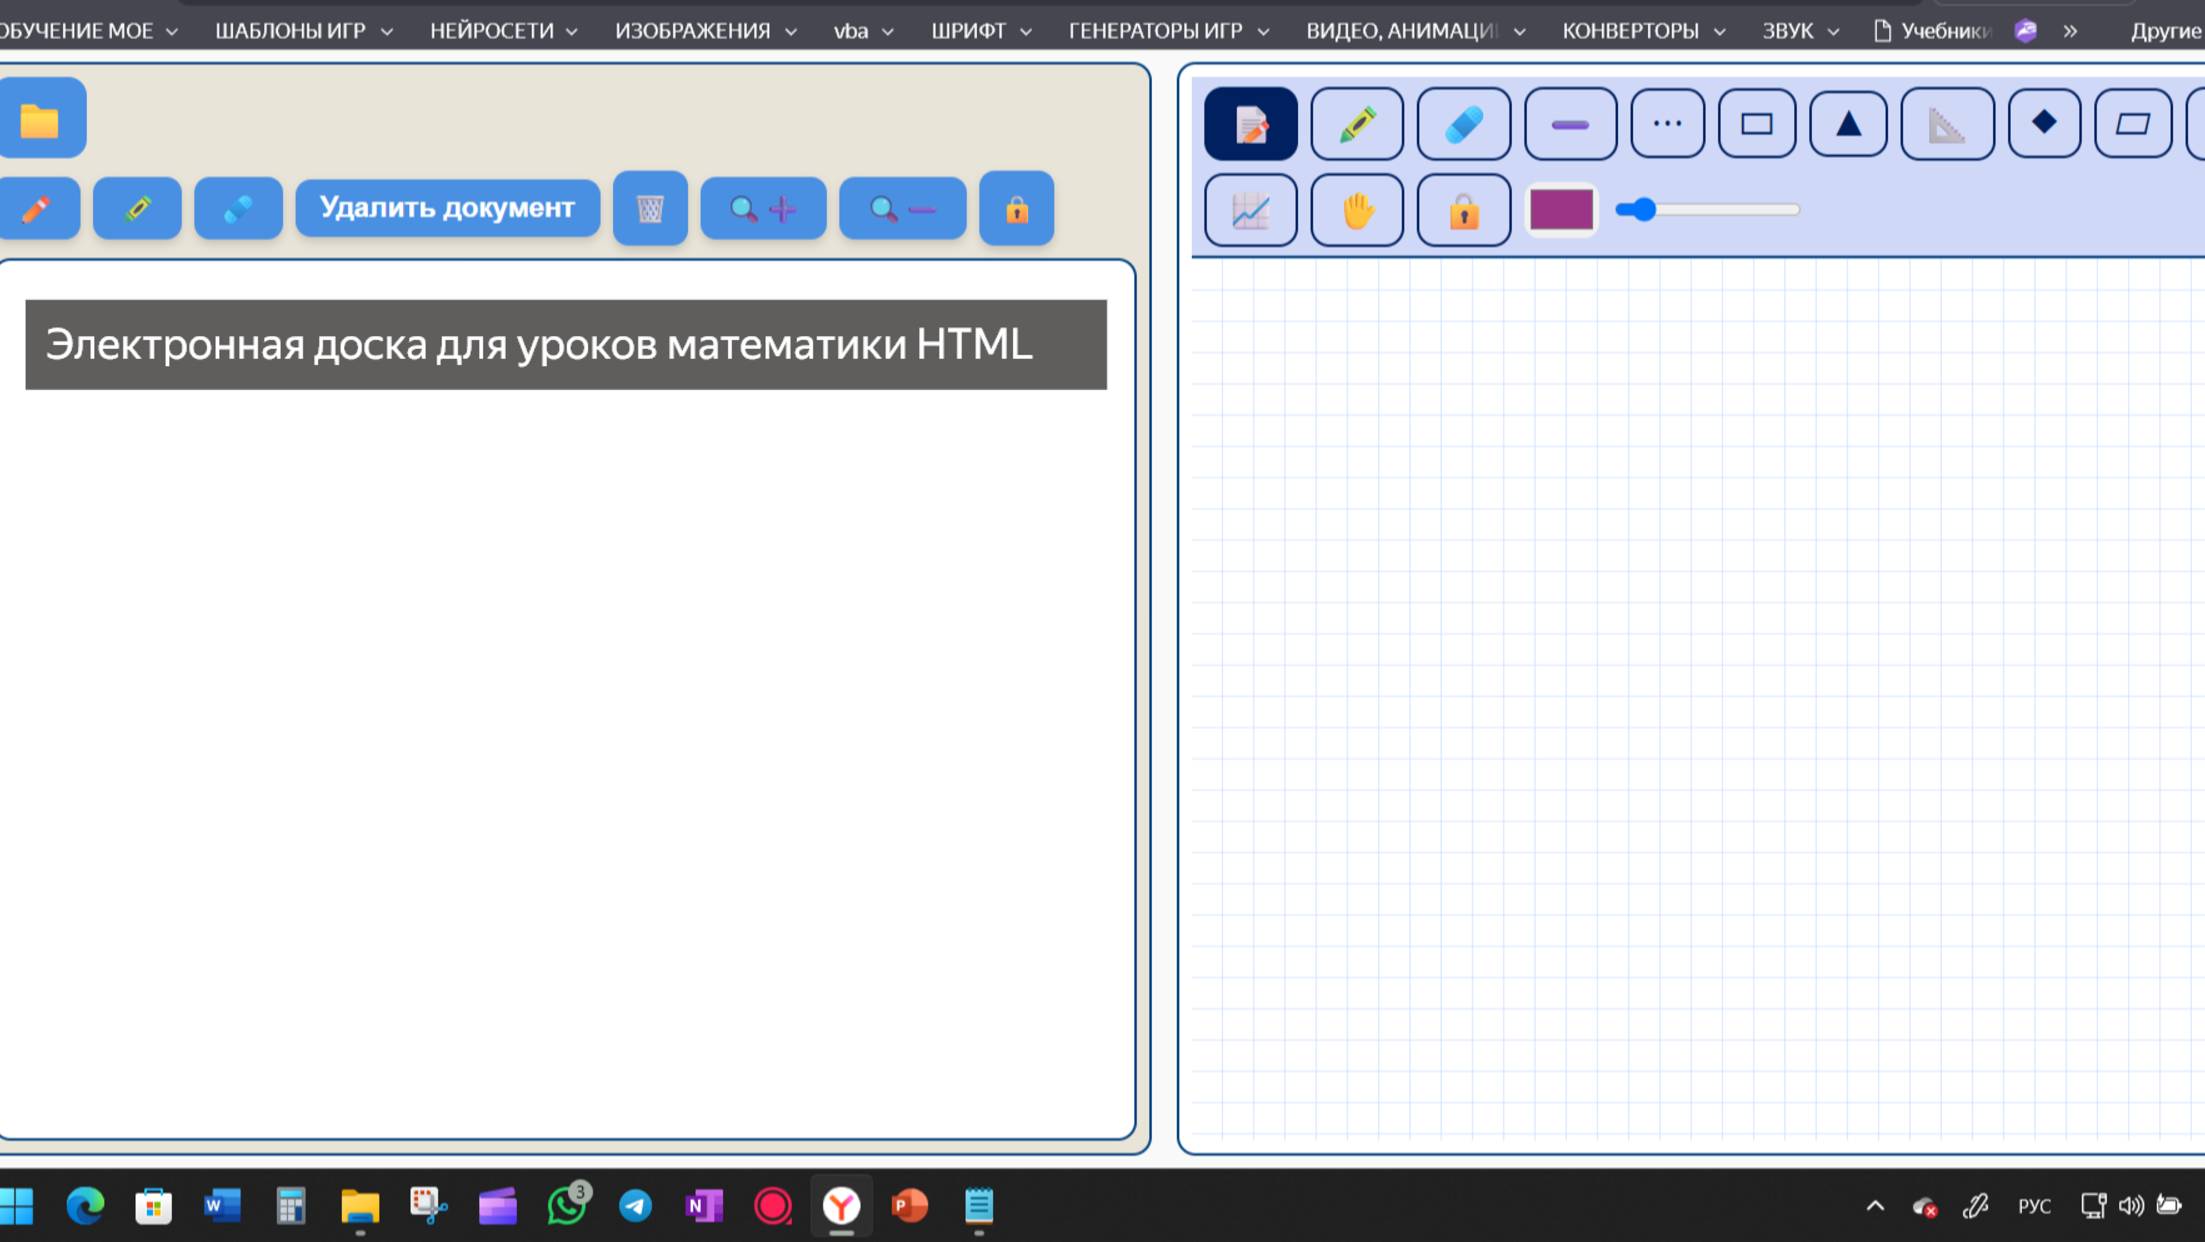Activate the hand pan tool
The image size is (2205, 1242).
(x=1357, y=211)
